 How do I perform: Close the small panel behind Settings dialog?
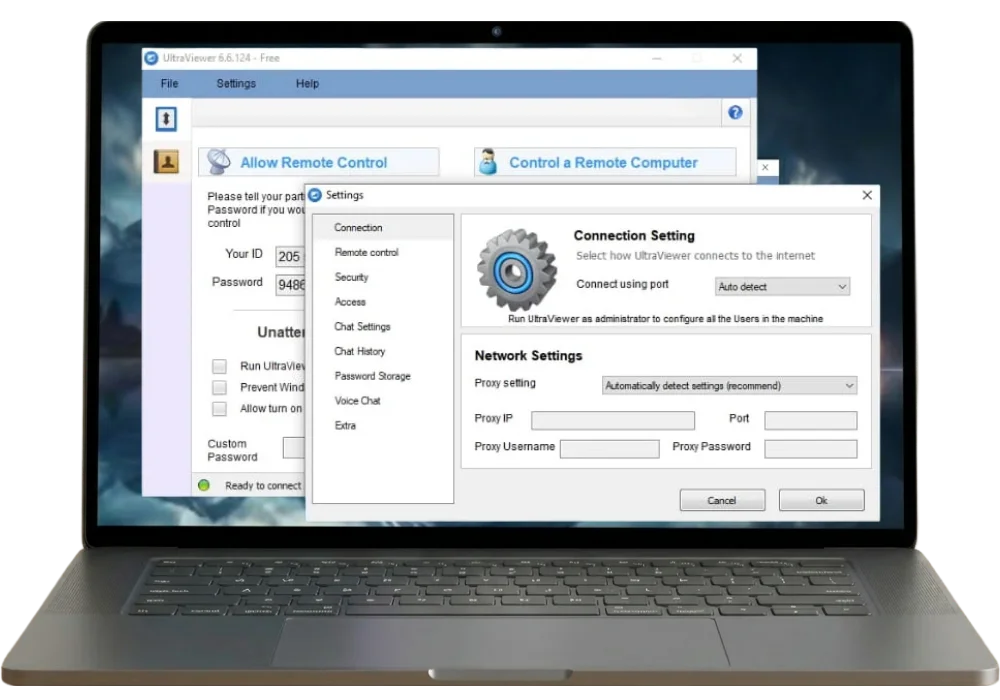click(765, 167)
